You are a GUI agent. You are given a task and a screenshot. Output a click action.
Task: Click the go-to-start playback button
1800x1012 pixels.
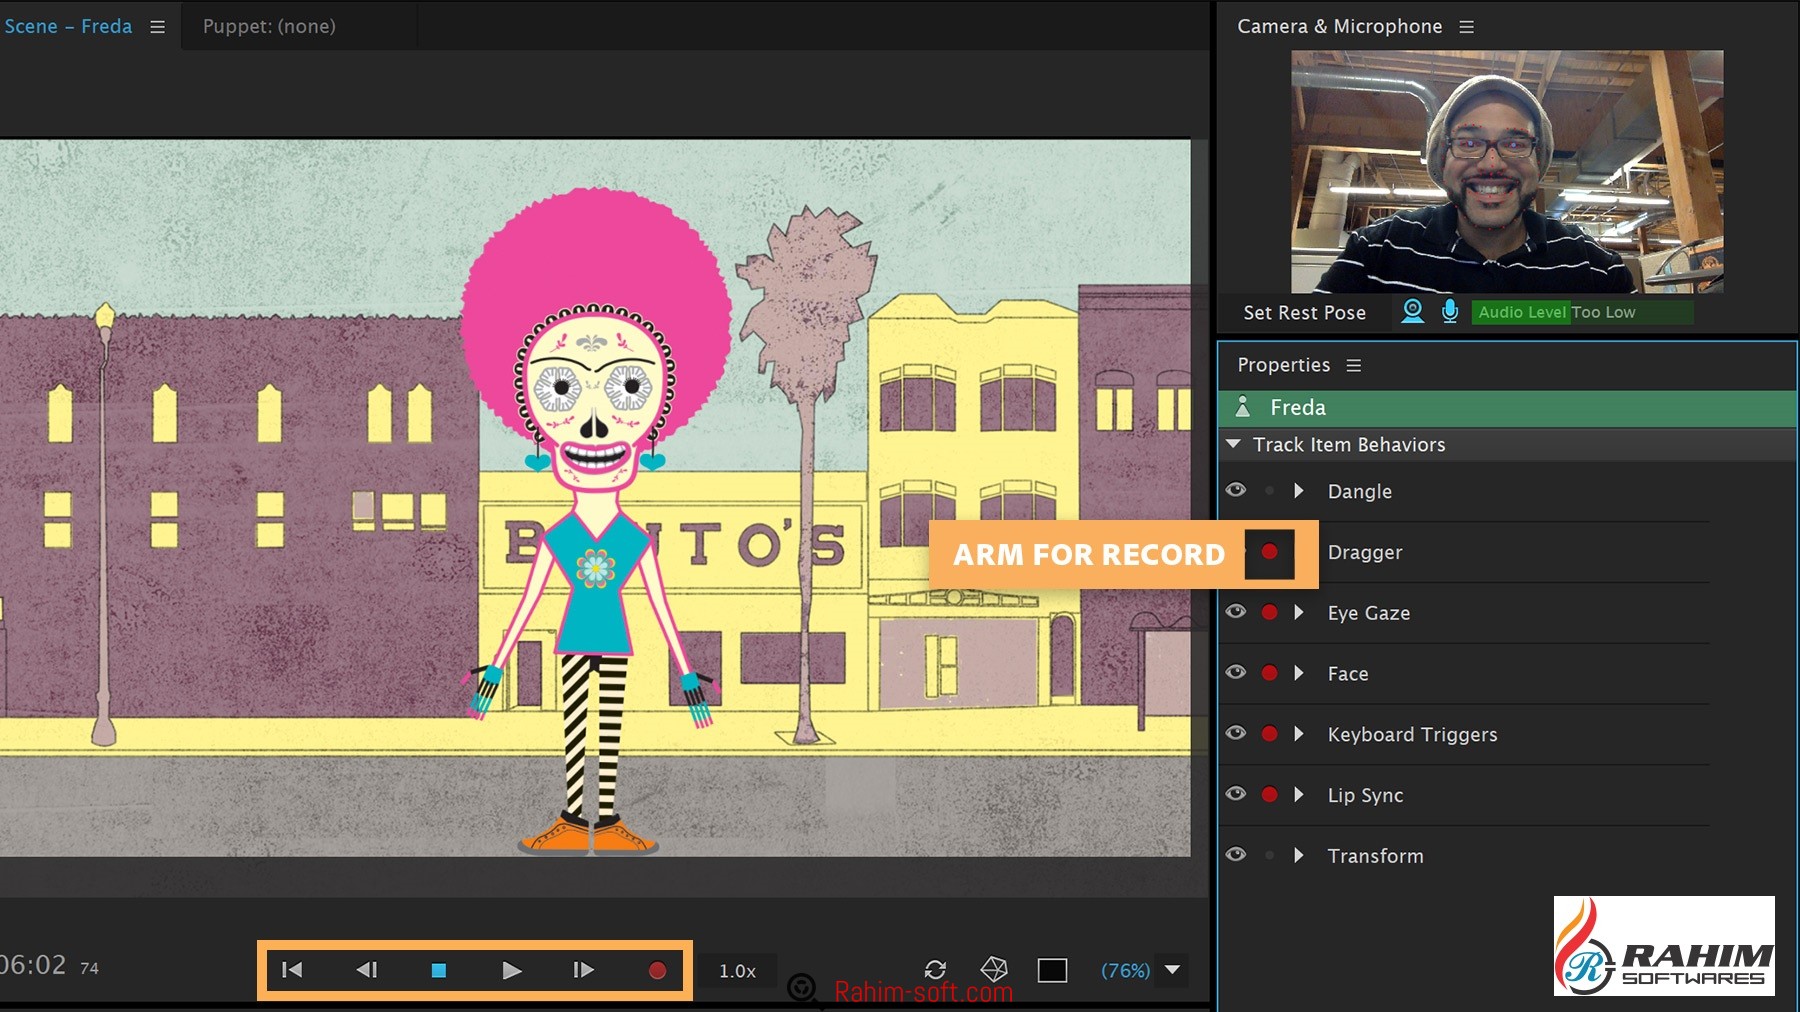pos(292,970)
